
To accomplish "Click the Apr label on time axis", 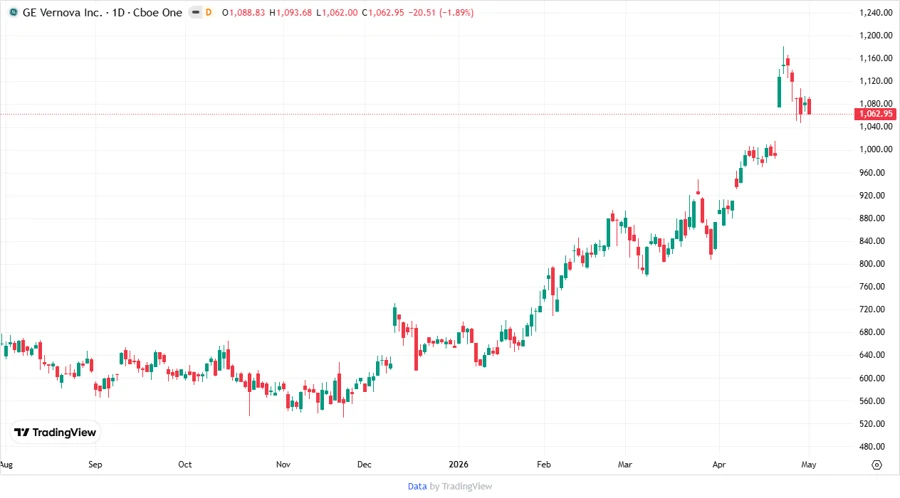I will 719,464.
